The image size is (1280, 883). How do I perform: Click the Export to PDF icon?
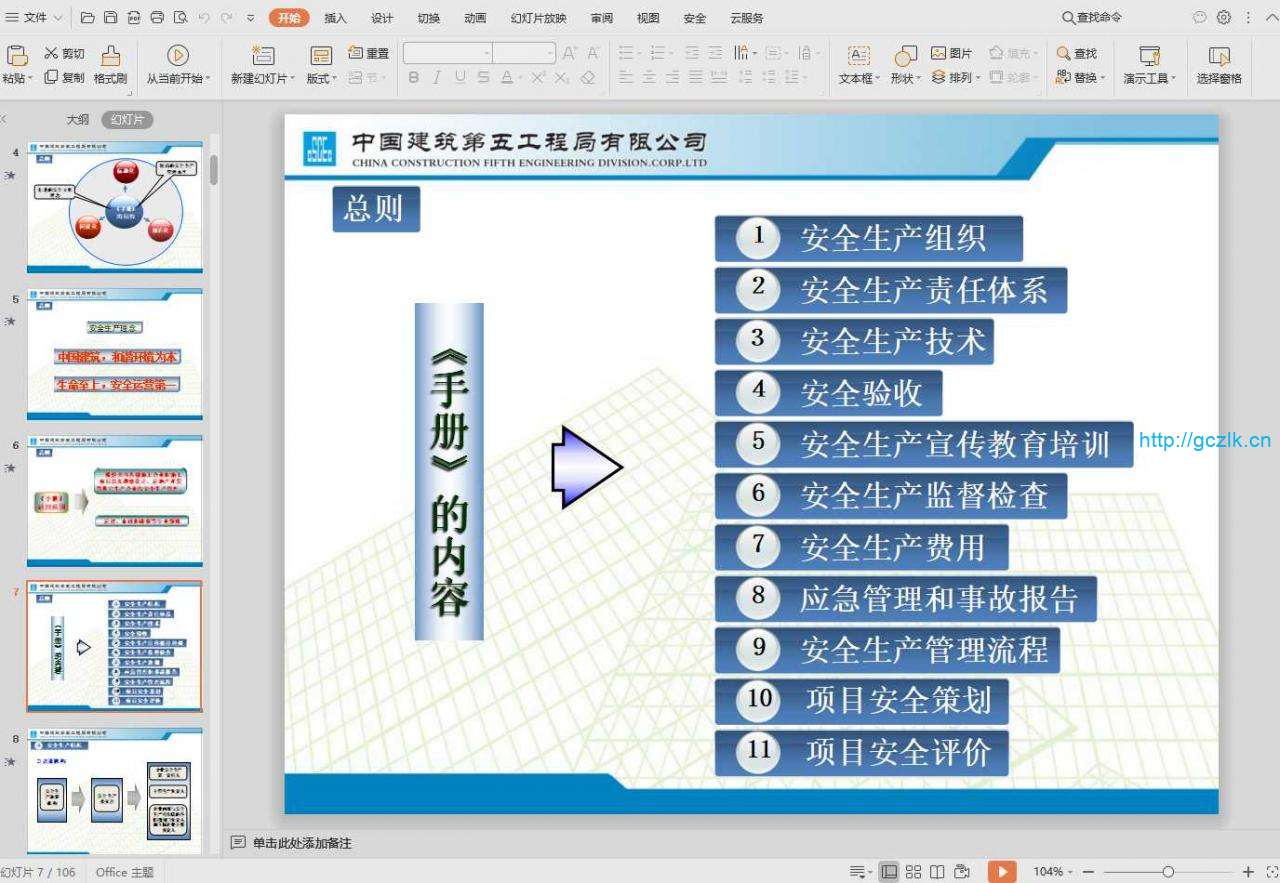coord(133,17)
